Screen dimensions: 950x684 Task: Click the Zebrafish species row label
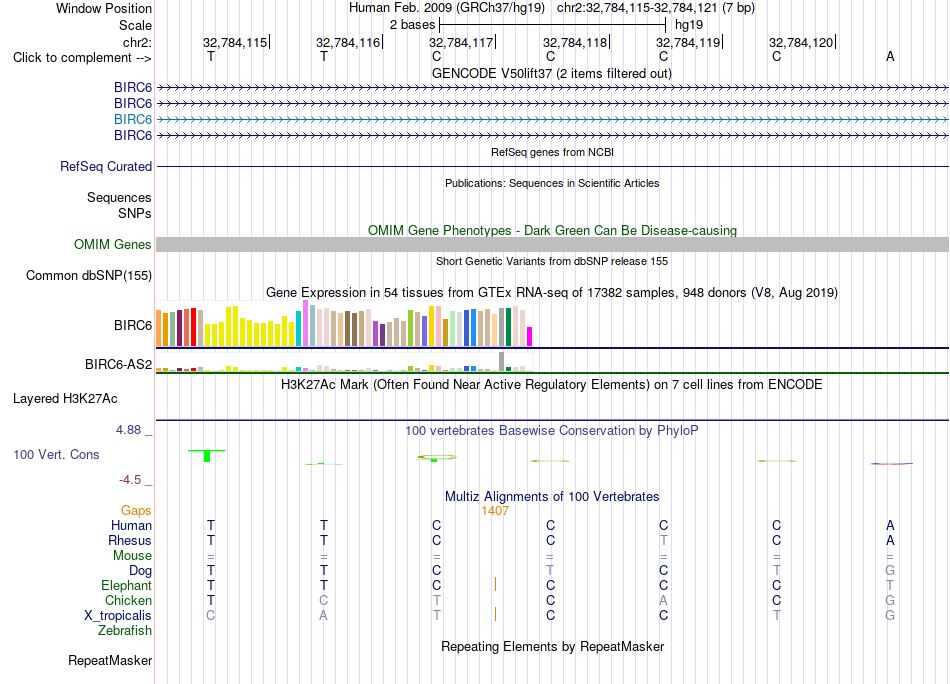[x=125, y=631]
